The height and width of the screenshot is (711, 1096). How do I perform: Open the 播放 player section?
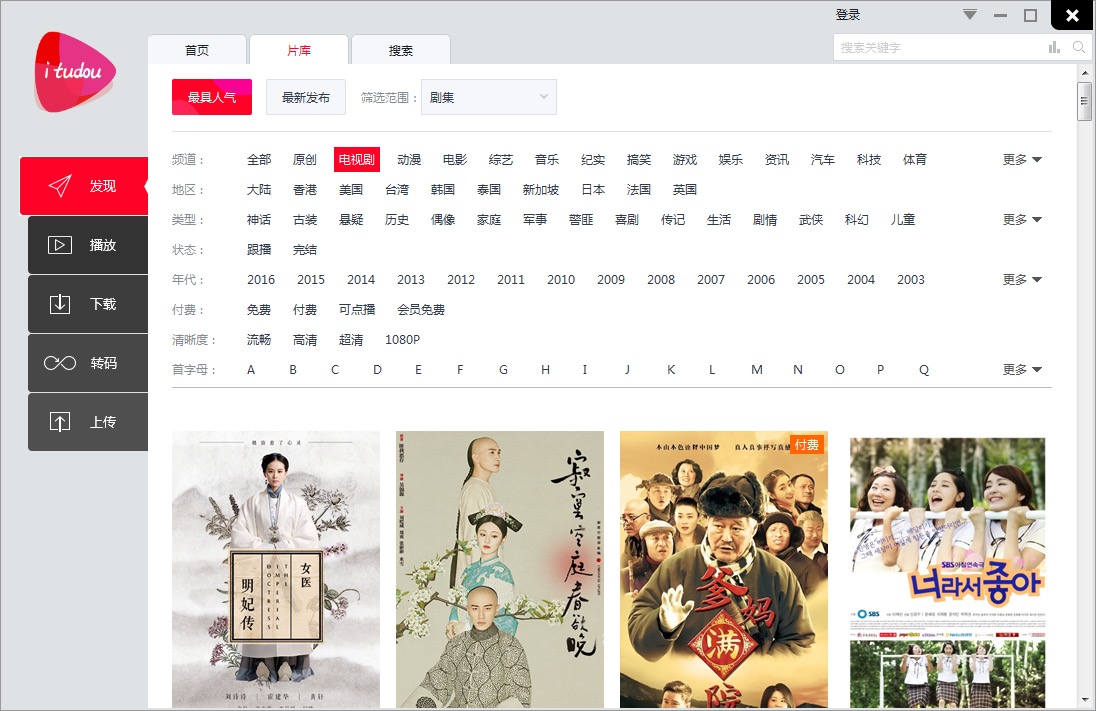[88, 245]
